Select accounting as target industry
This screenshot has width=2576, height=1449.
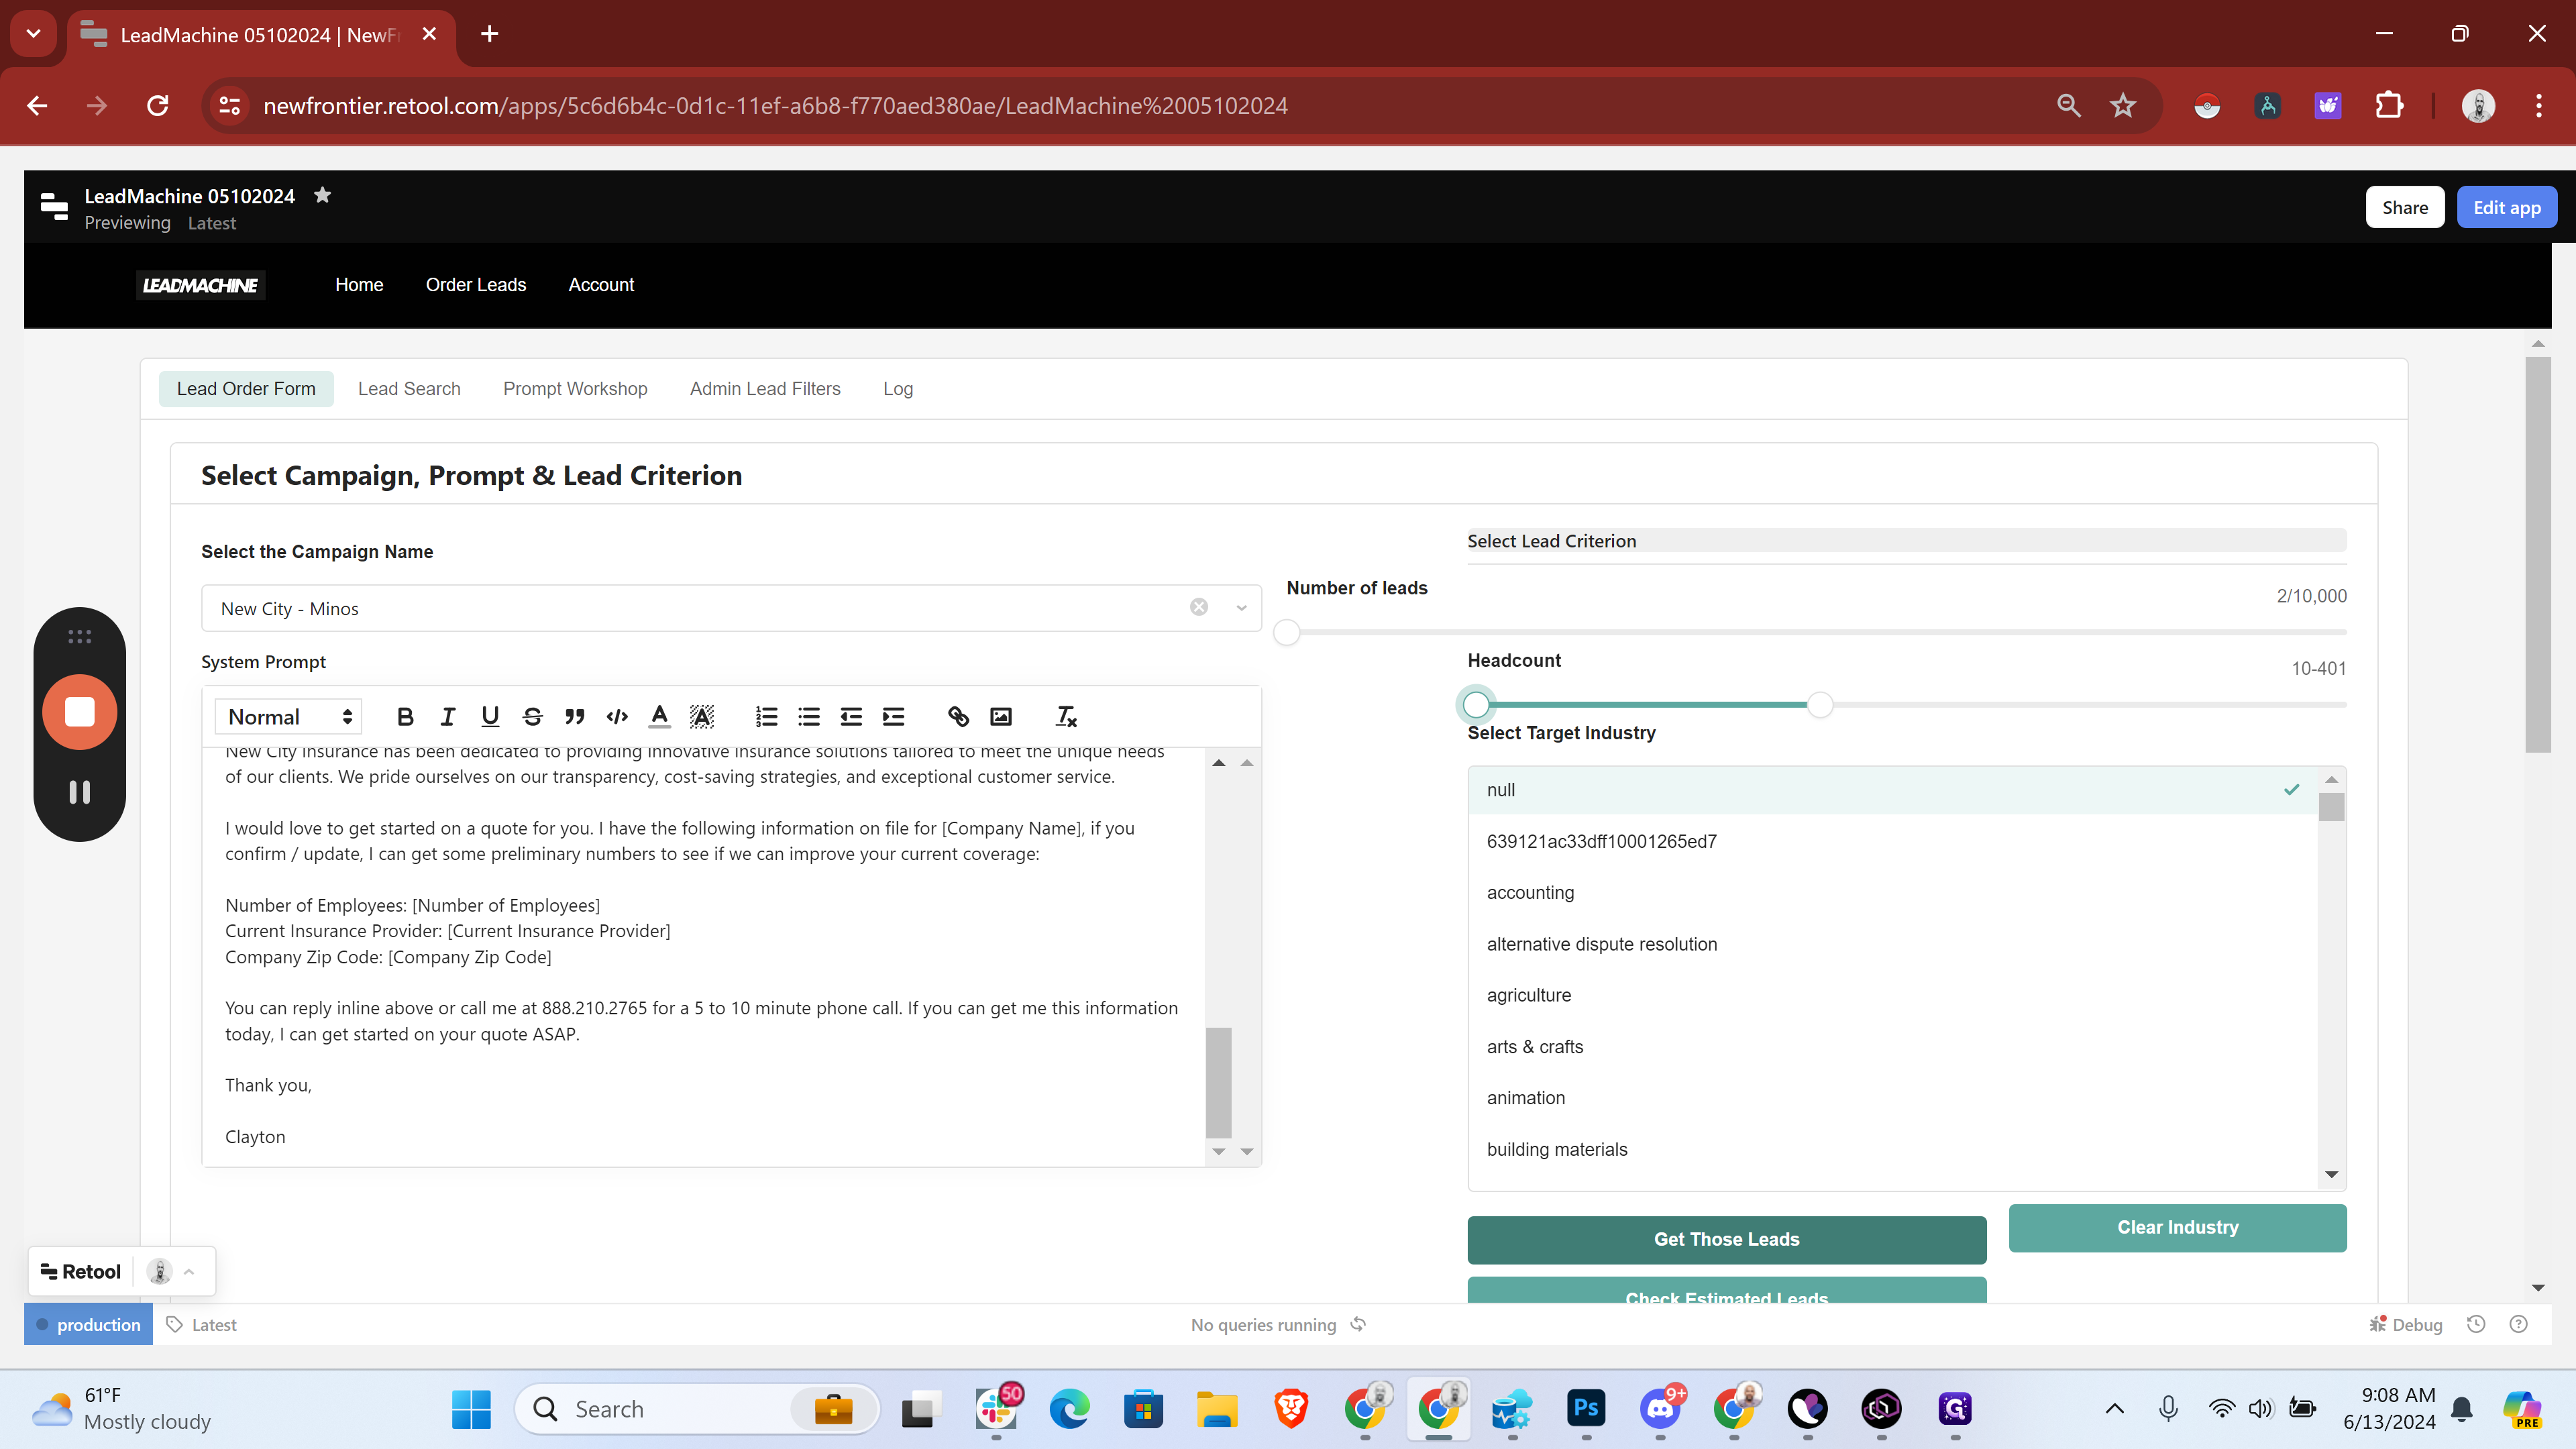pyautogui.click(x=1530, y=893)
